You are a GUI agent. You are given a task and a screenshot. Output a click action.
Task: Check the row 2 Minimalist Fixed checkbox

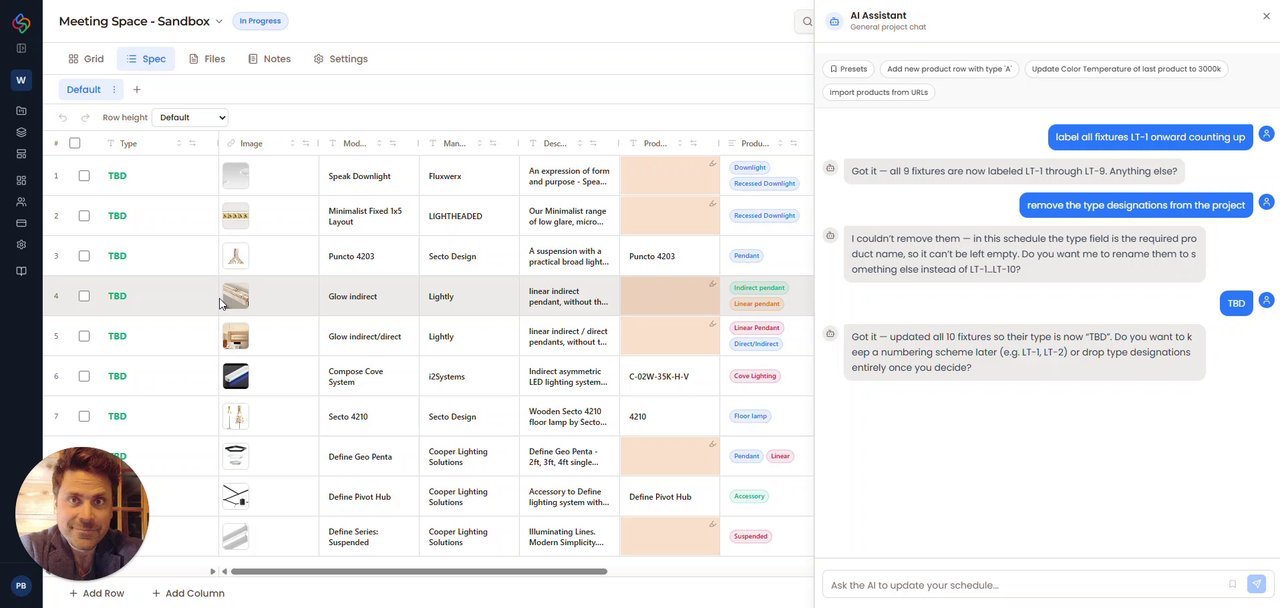84,216
